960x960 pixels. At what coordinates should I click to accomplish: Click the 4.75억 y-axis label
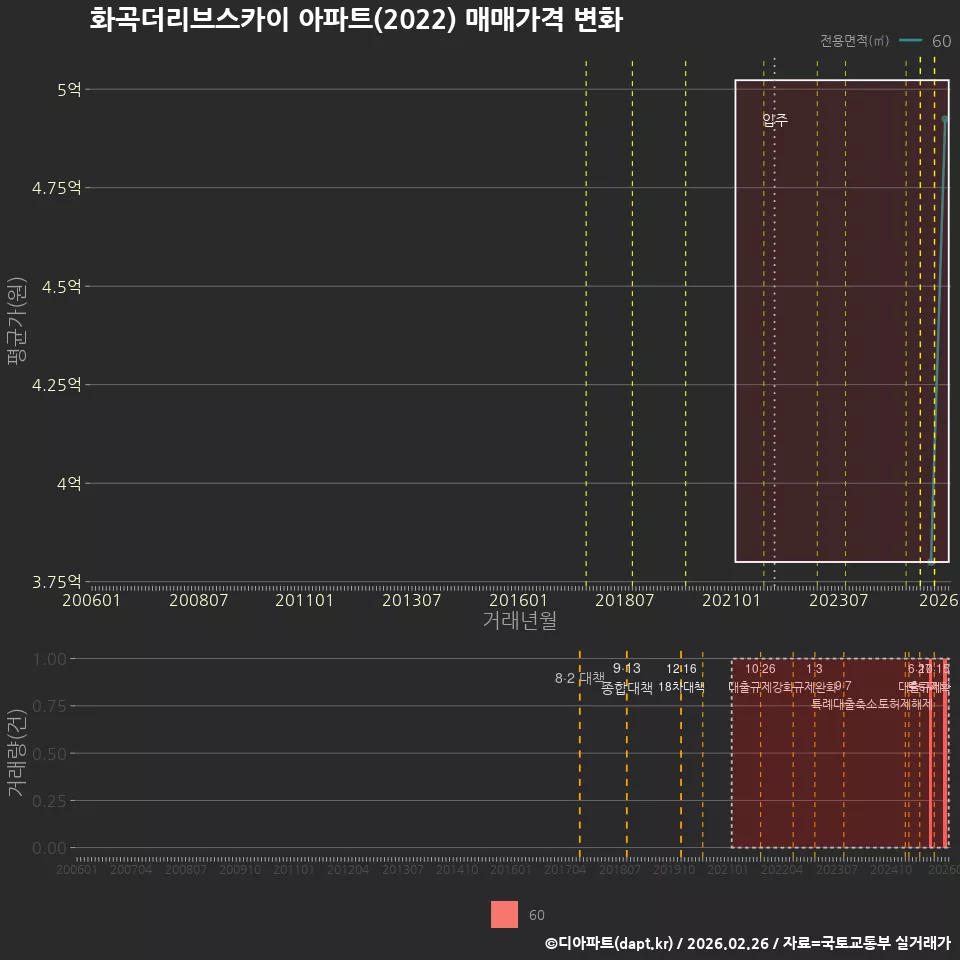pyautogui.click(x=57, y=188)
